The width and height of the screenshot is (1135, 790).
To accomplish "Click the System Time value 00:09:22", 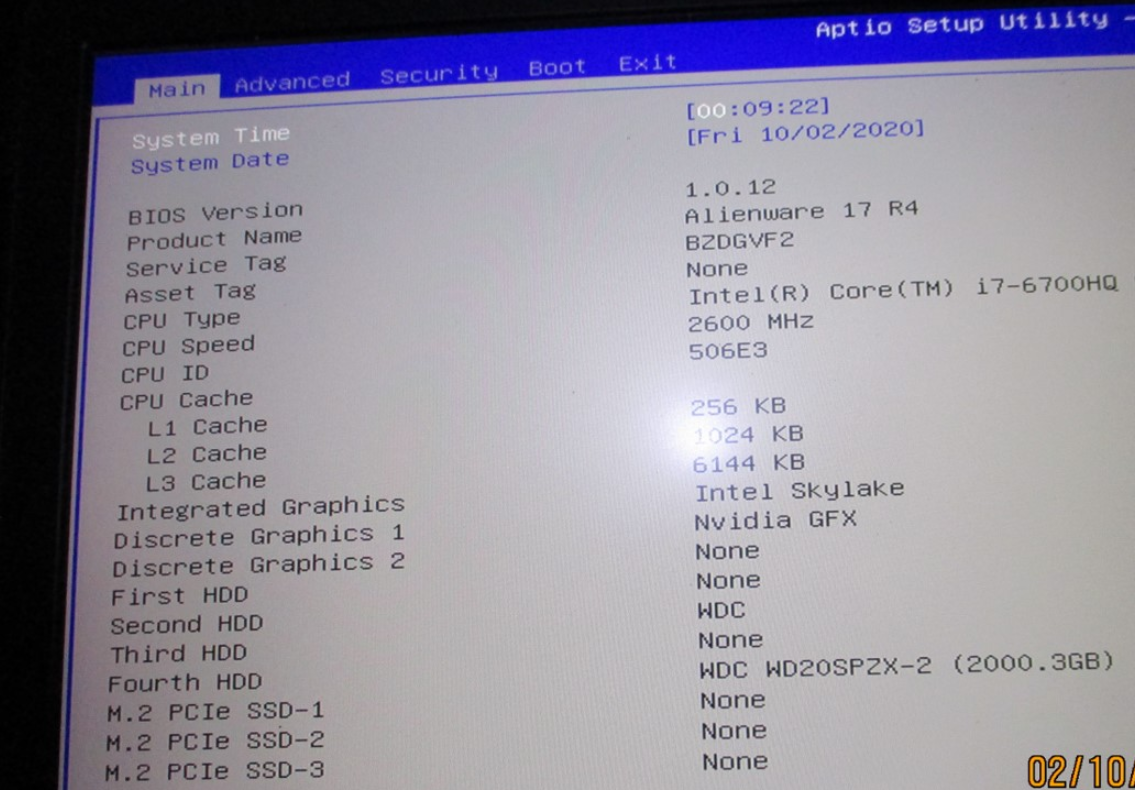I will (757, 109).
